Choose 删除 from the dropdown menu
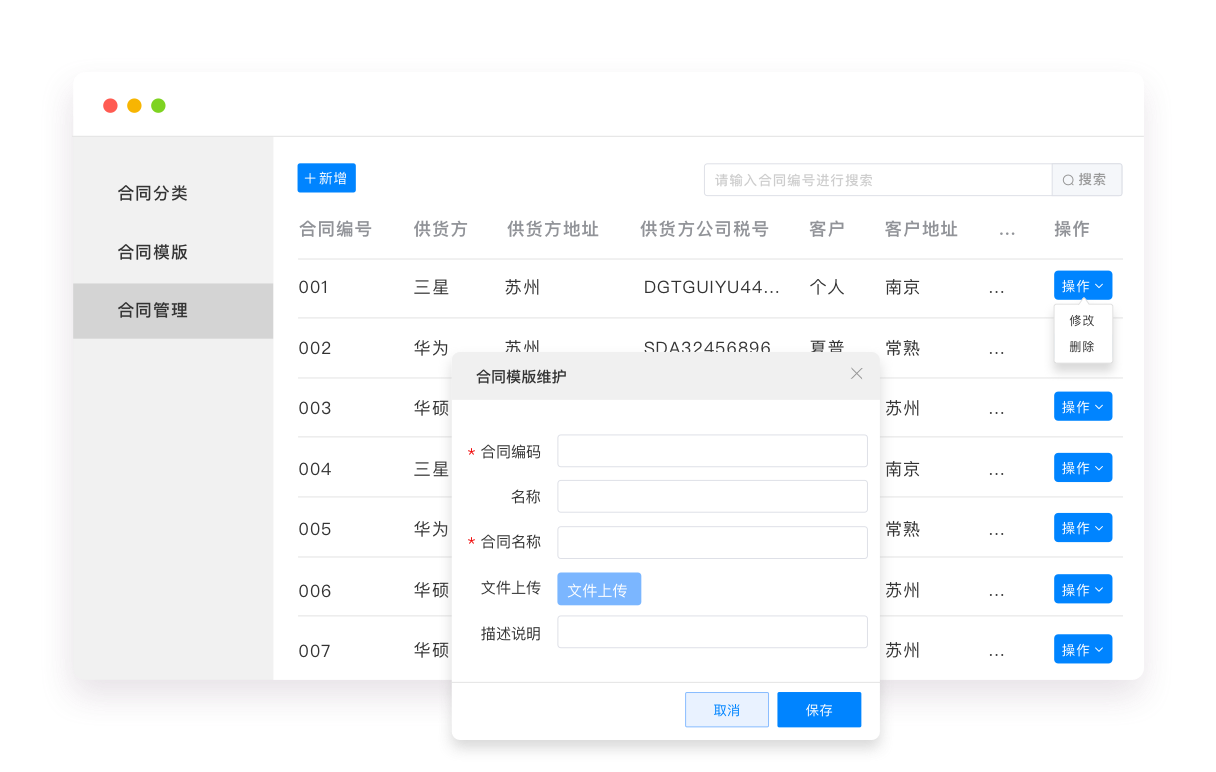The image size is (1216, 772). (1082, 347)
